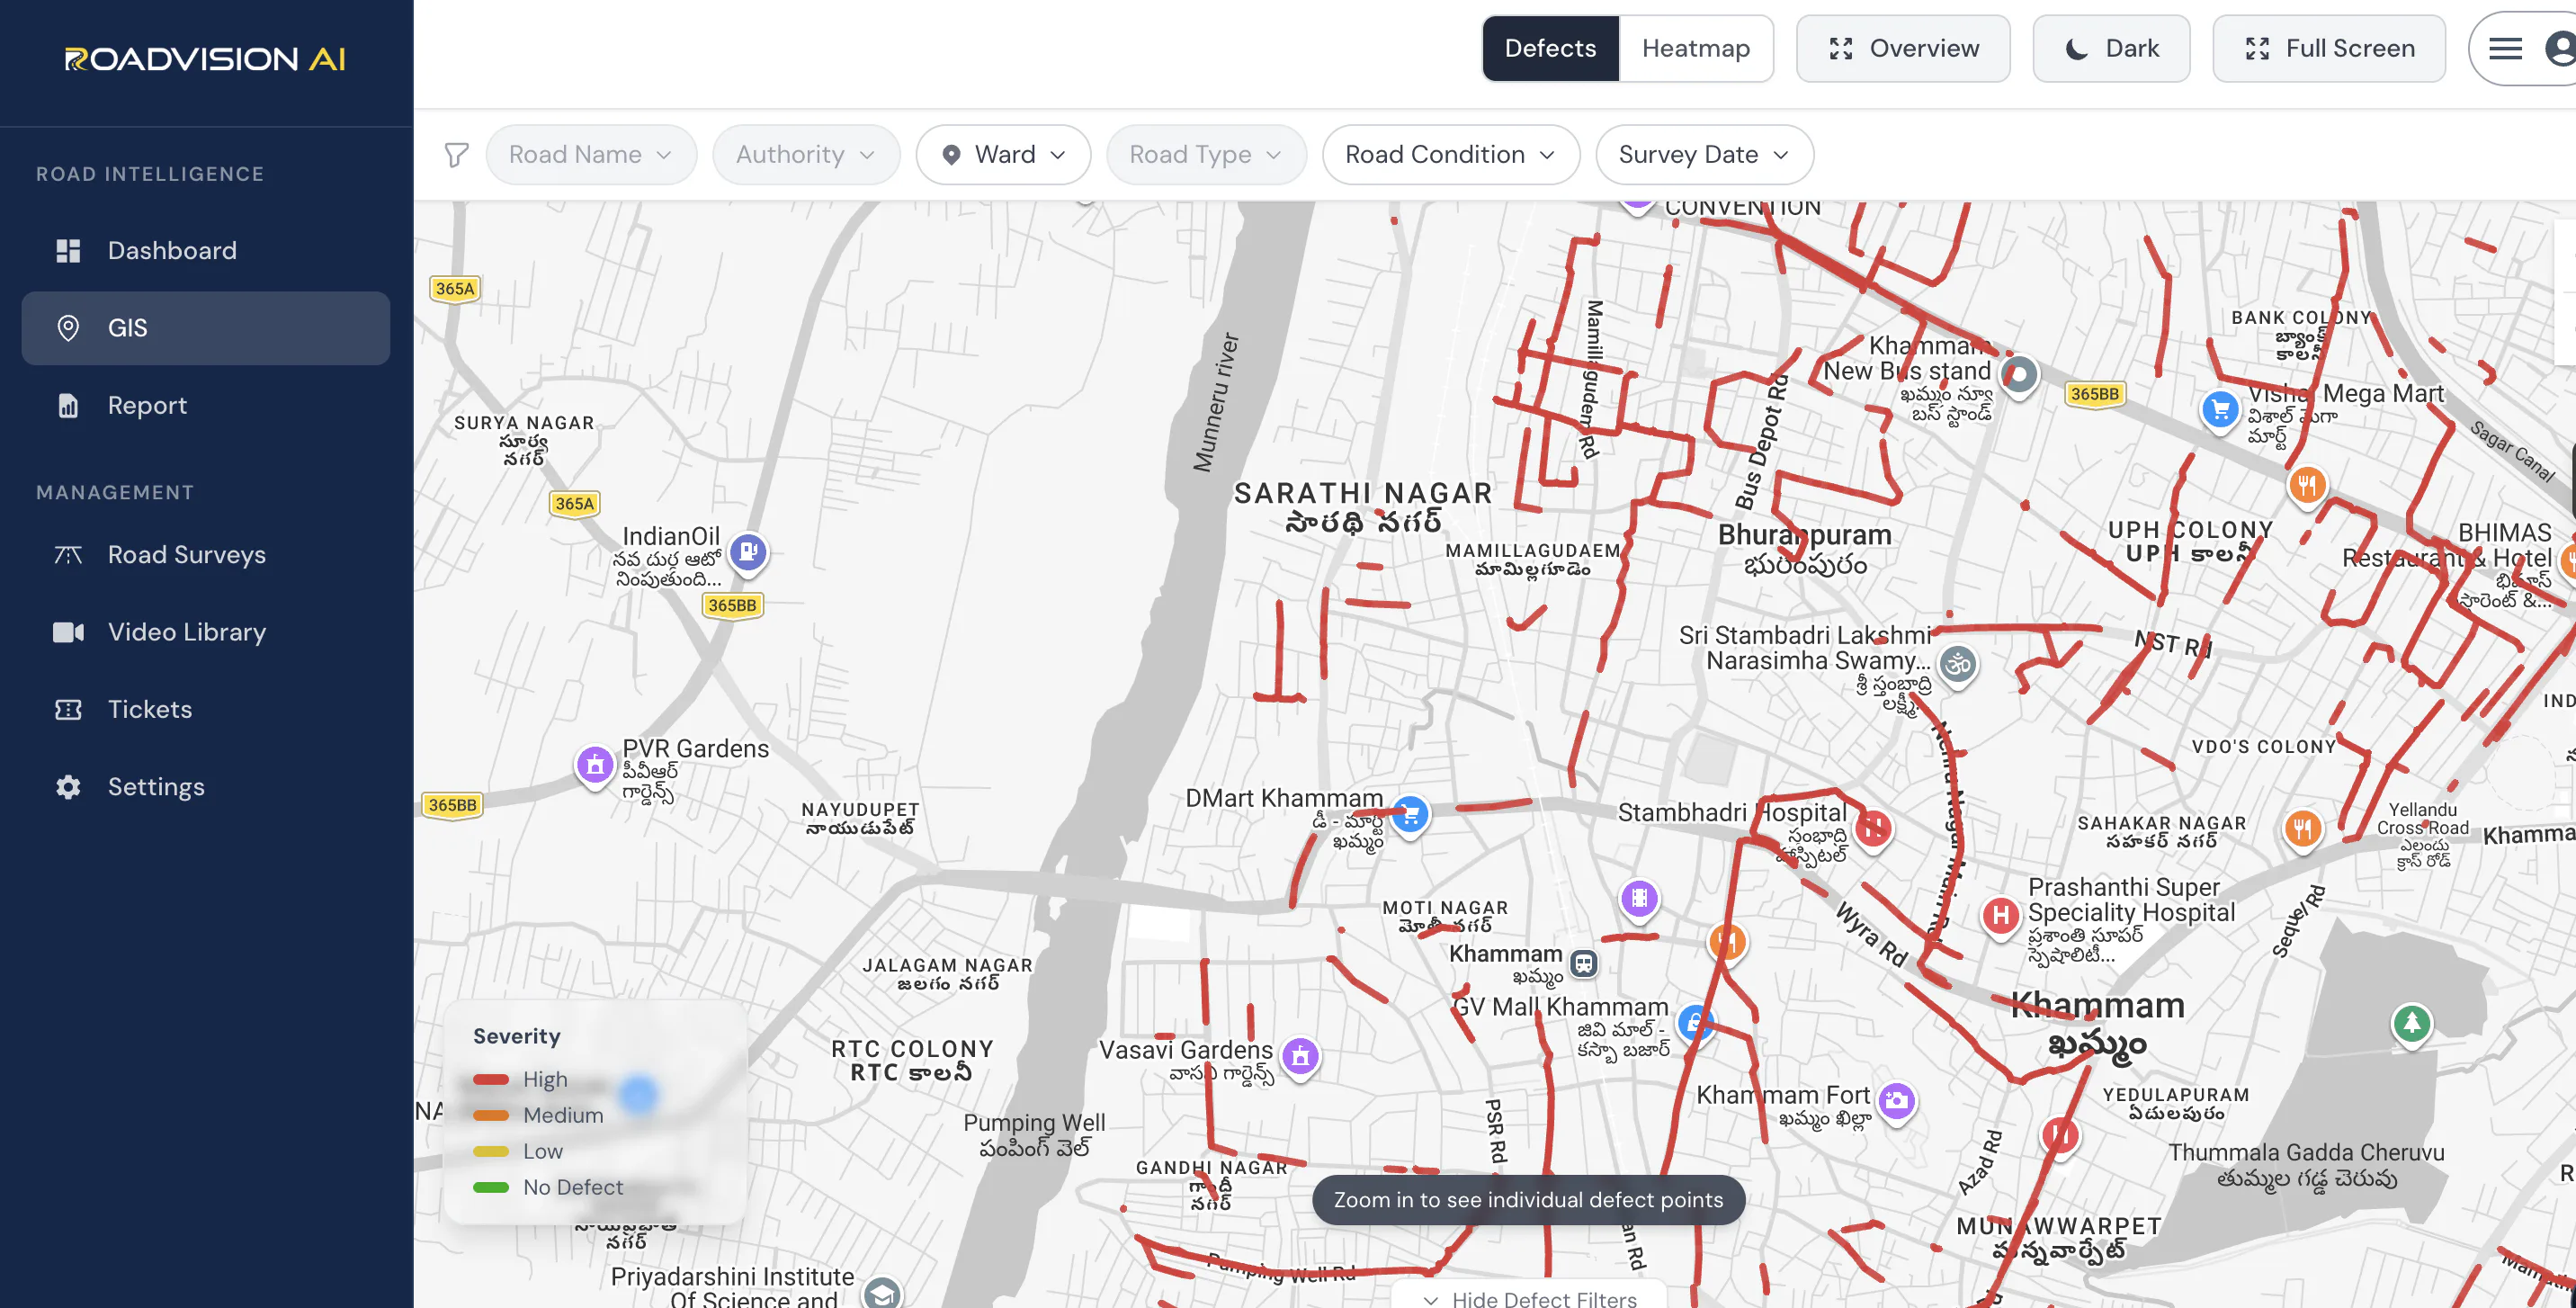Click the Overview button
The image size is (2576, 1308).
pyautogui.click(x=1902, y=48)
